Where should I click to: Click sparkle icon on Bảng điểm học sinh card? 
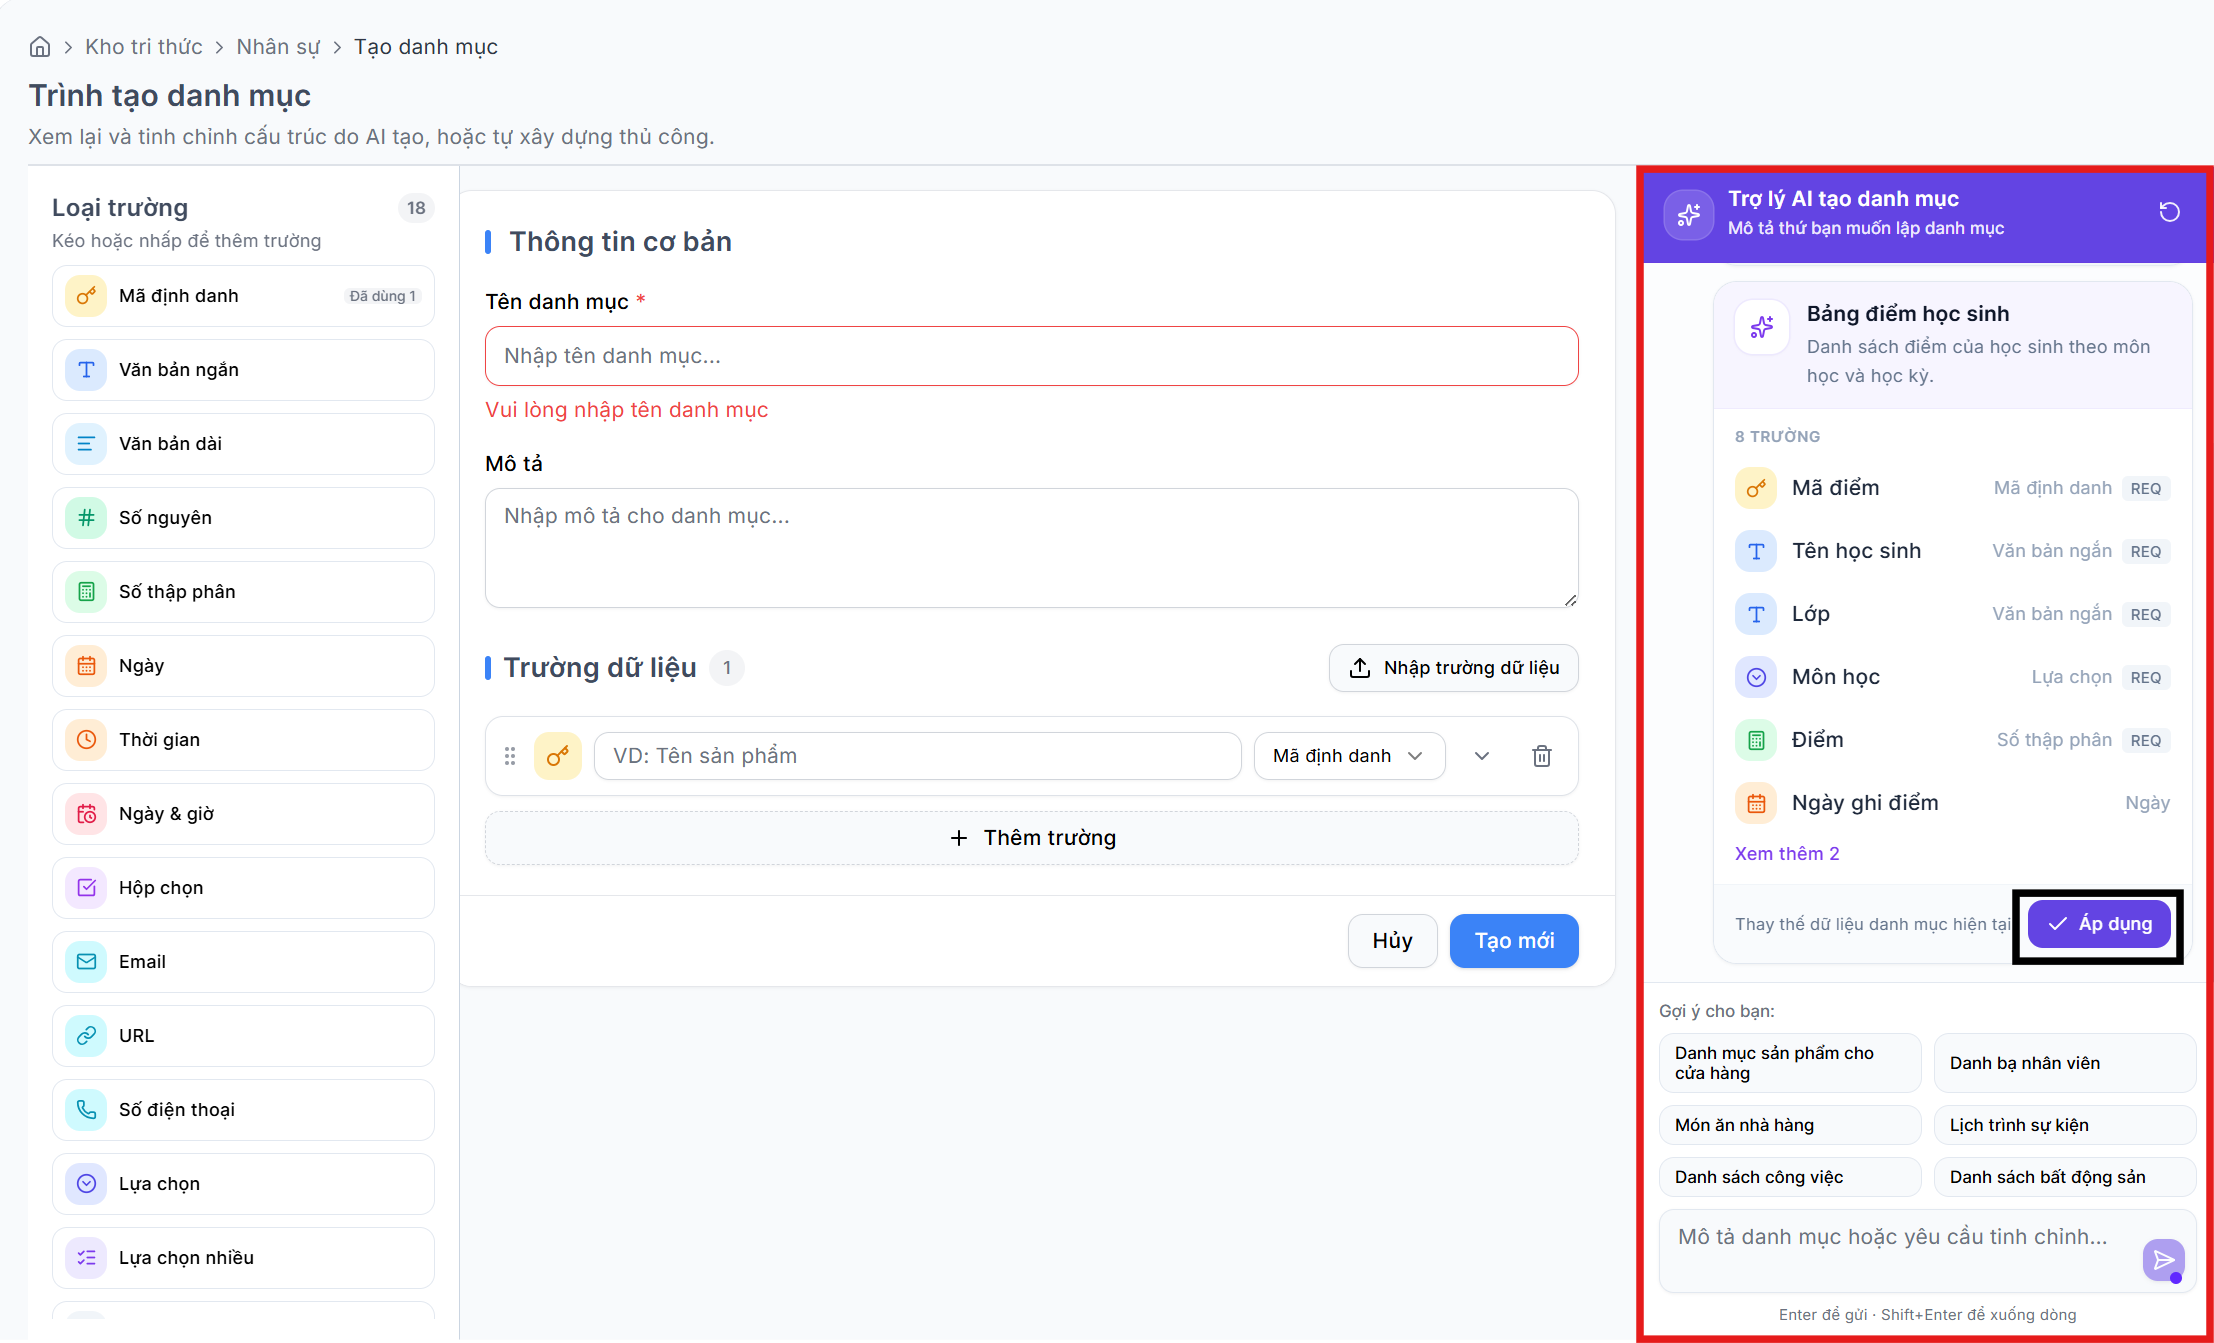[x=1761, y=327]
